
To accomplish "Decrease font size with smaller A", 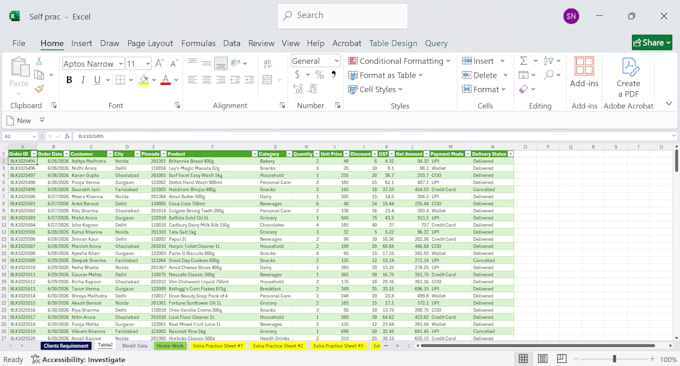I will [x=173, y=64].
